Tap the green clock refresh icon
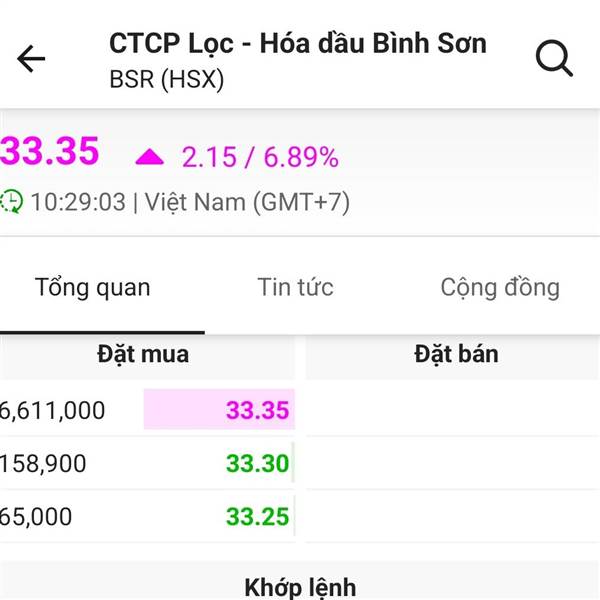 [x=12, y=202]
